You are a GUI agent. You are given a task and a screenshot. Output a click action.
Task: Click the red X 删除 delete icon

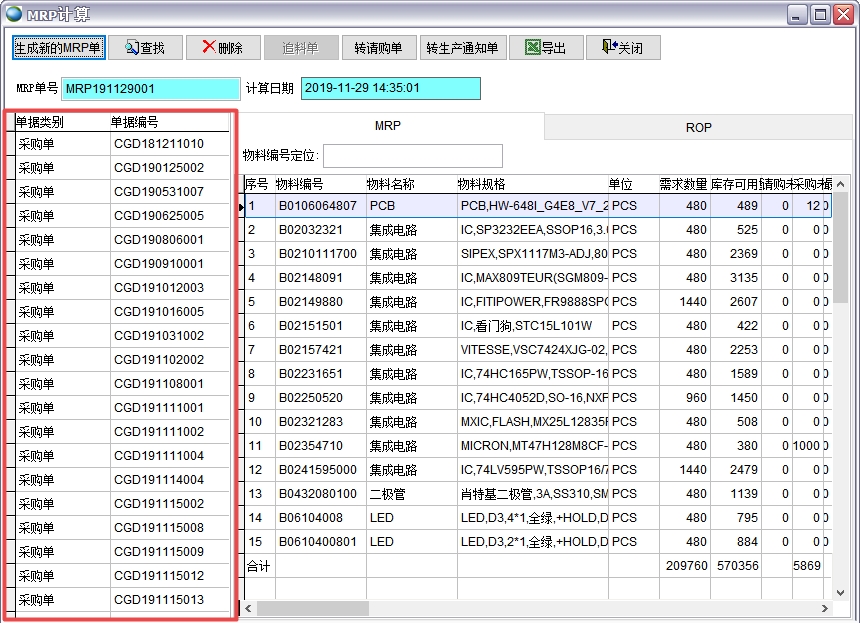208,47
